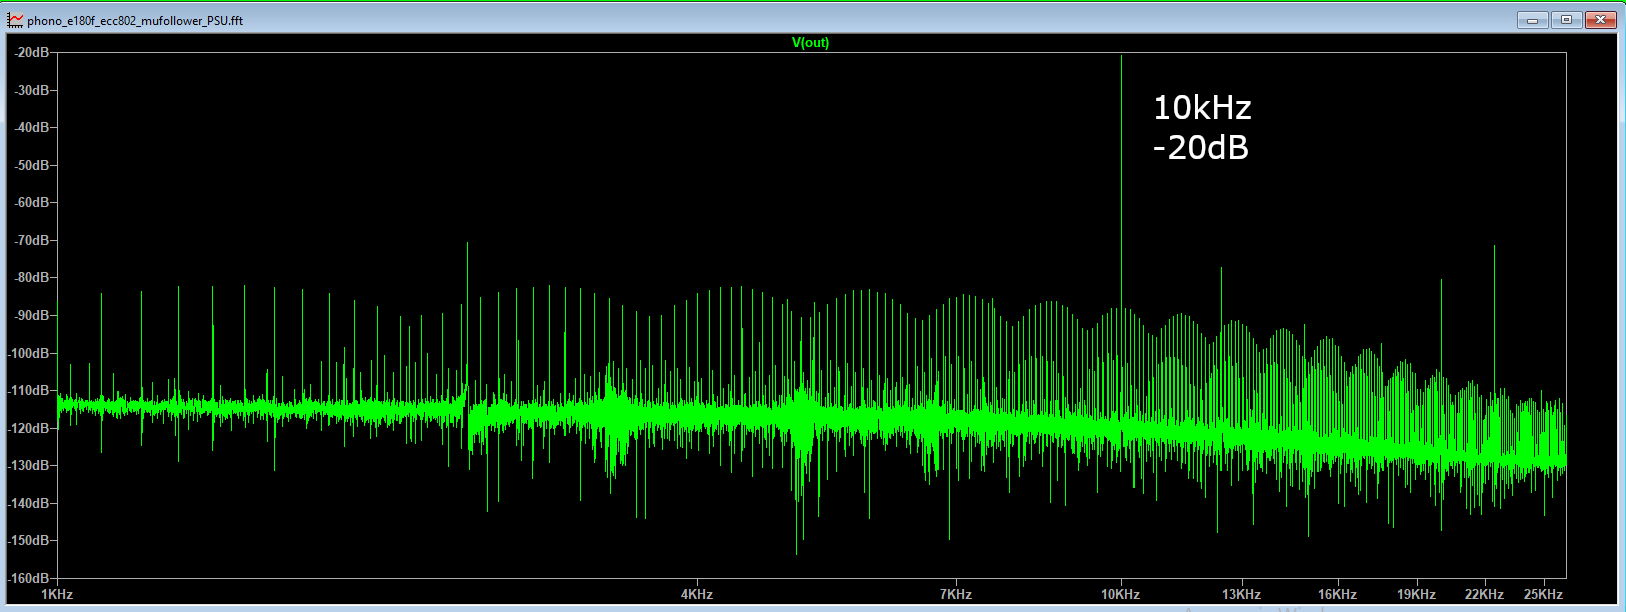The width and height of the screenshot is (1626, 612).
Task: Click the -100dB axis label
Action: [30, 353]
